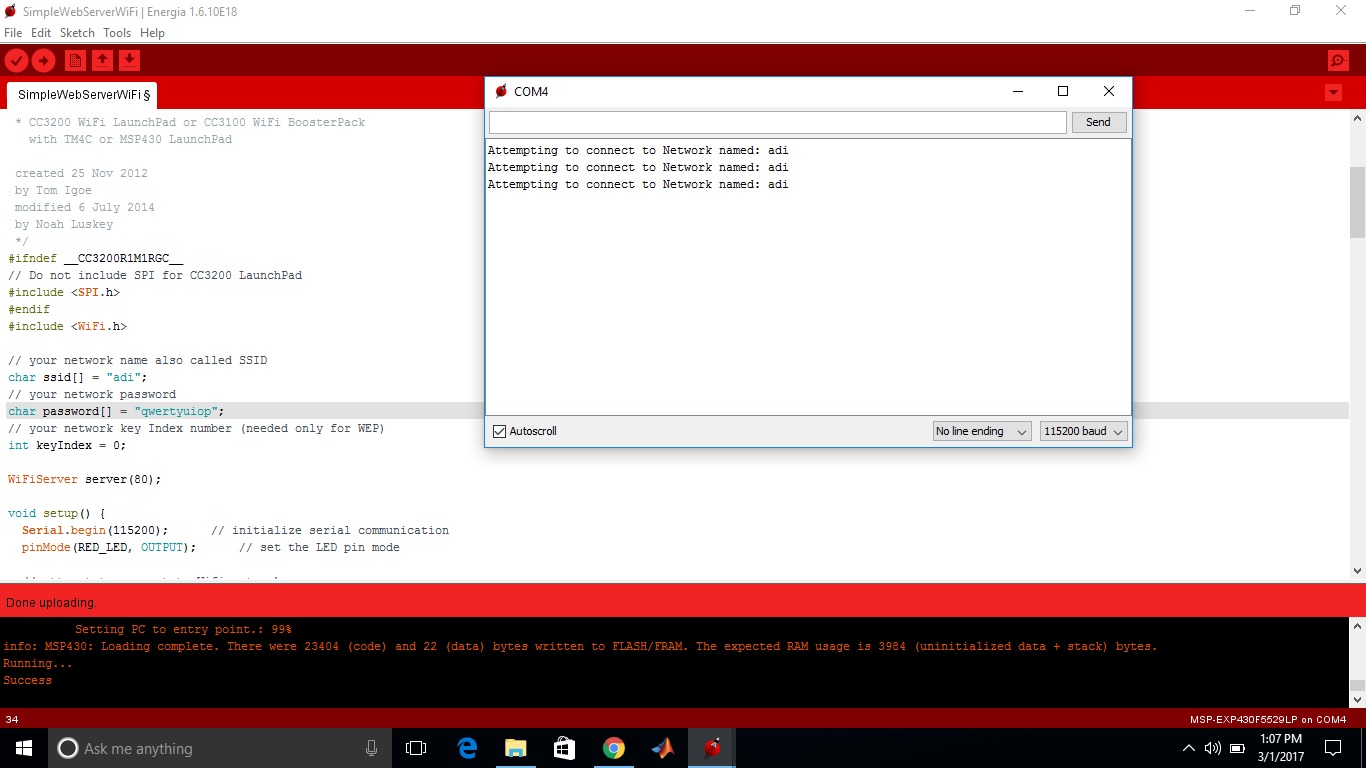Image resolution: width=1366 pixels, height=768 pixels.
Task: Click the Send button in COM4 window
Action: coord(1098,122)
